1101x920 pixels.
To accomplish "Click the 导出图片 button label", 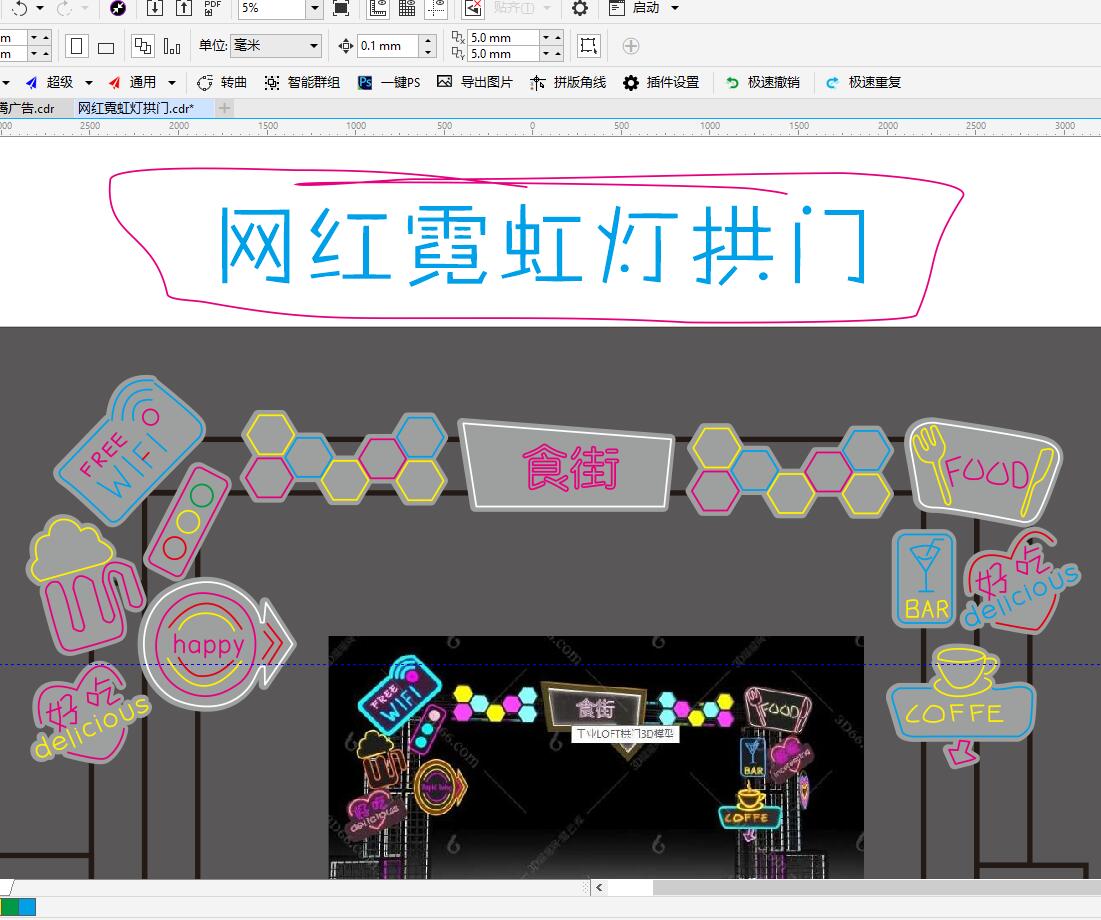I will tap(487, 82).
